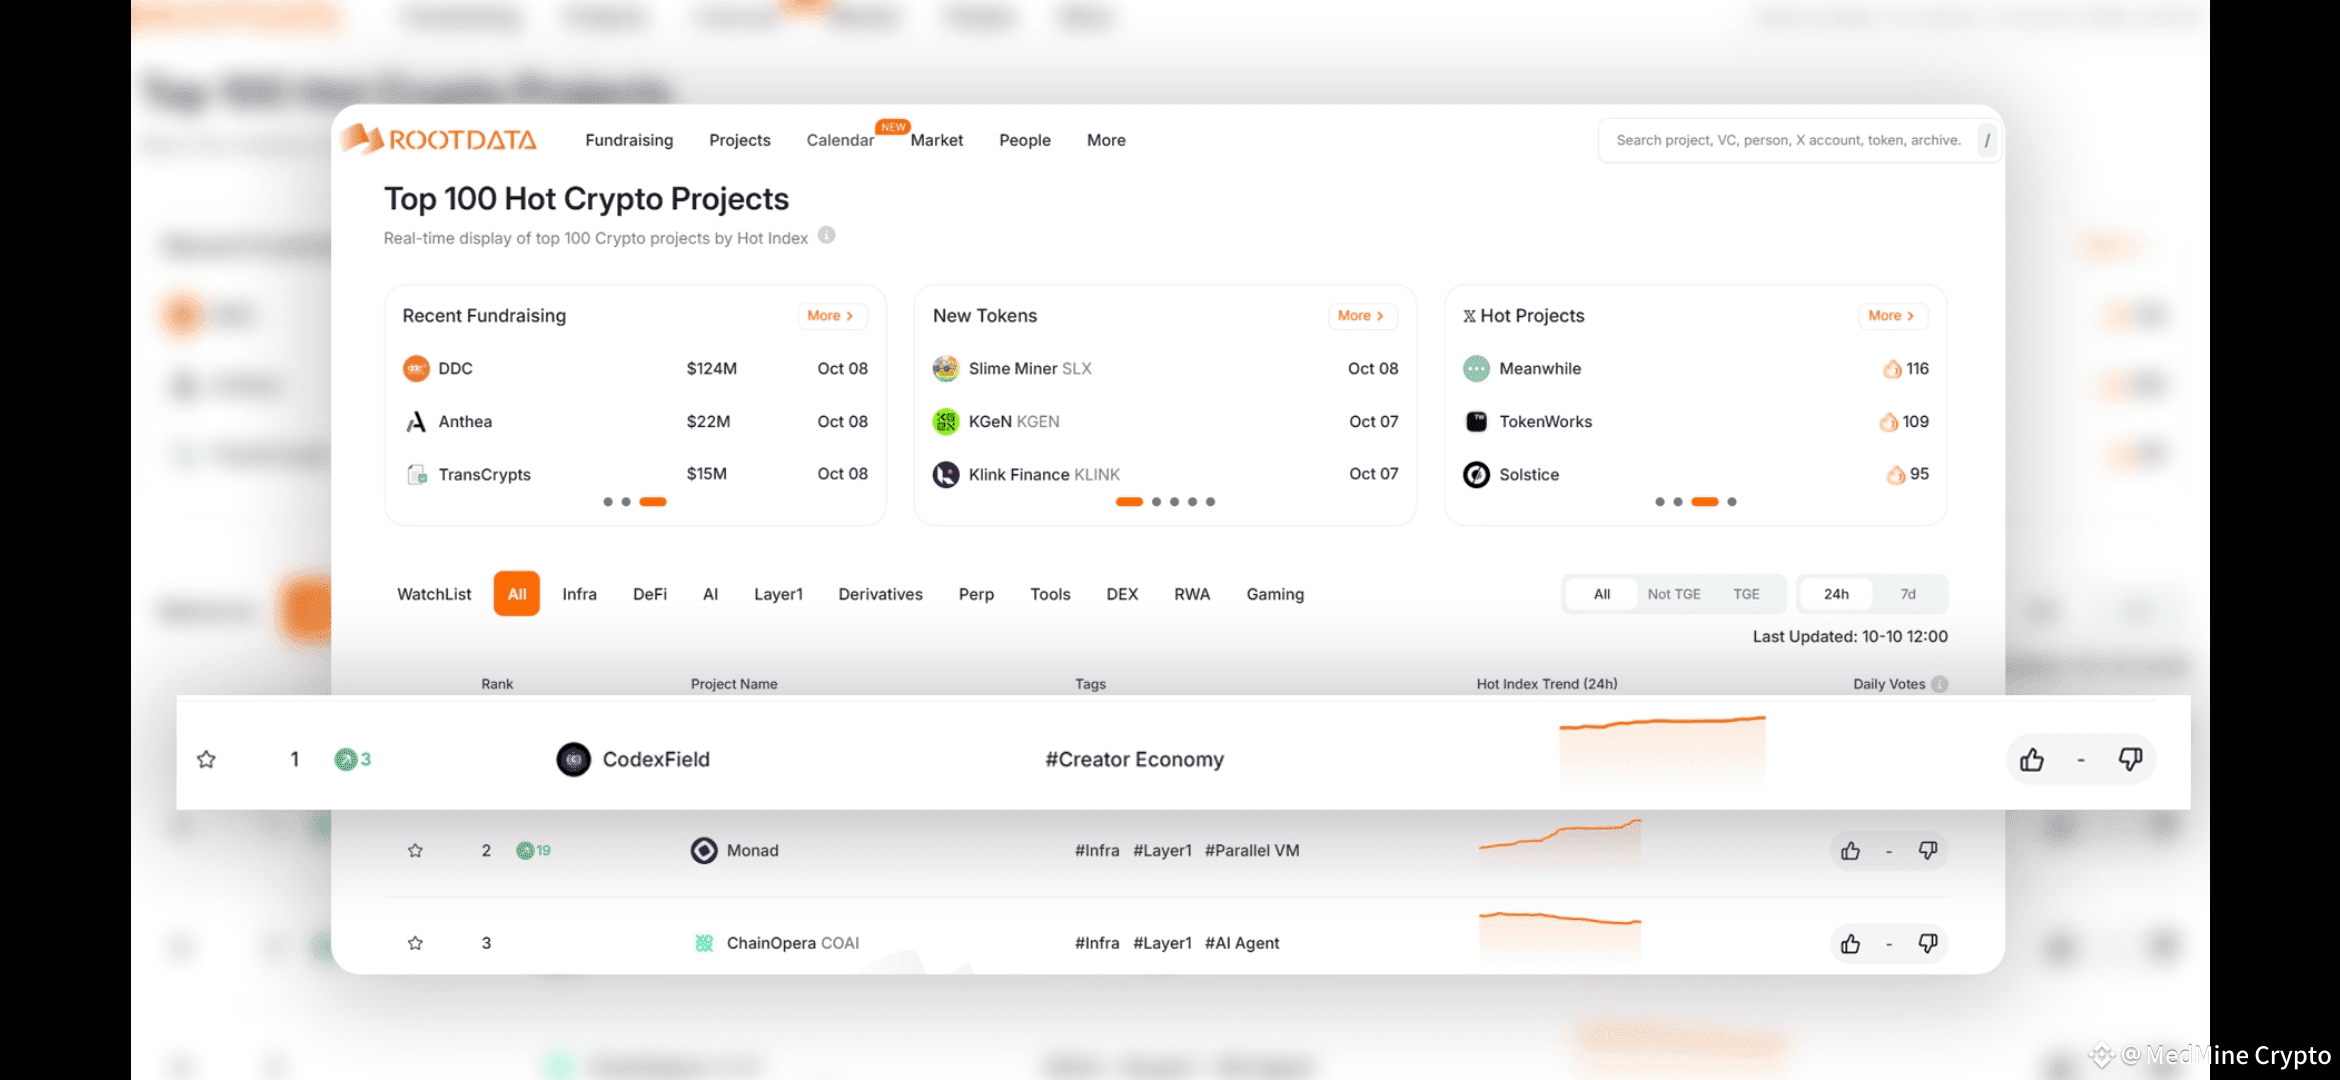Star CodexField to add to watchlist

coord(206,760)
